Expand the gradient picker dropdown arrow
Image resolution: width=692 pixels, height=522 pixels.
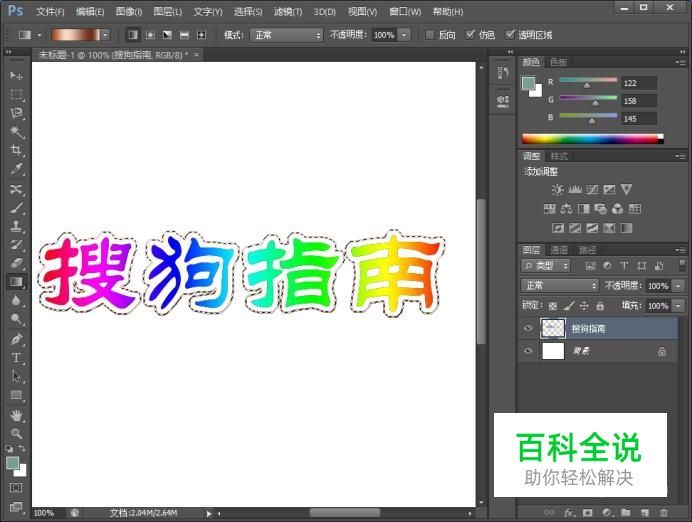click(105, 34)
